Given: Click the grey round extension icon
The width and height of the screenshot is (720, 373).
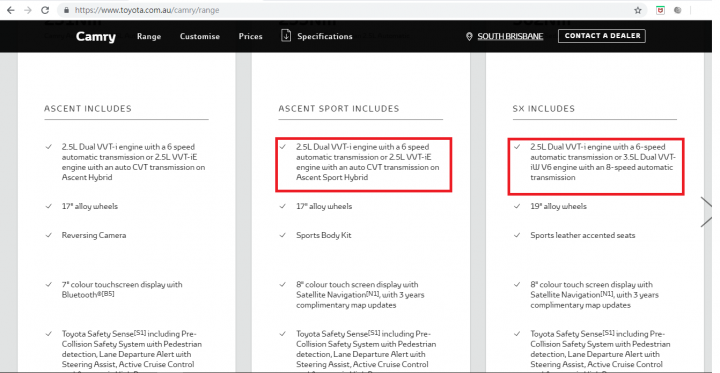Looking at the screenshot, I should [x=677, y=10].
